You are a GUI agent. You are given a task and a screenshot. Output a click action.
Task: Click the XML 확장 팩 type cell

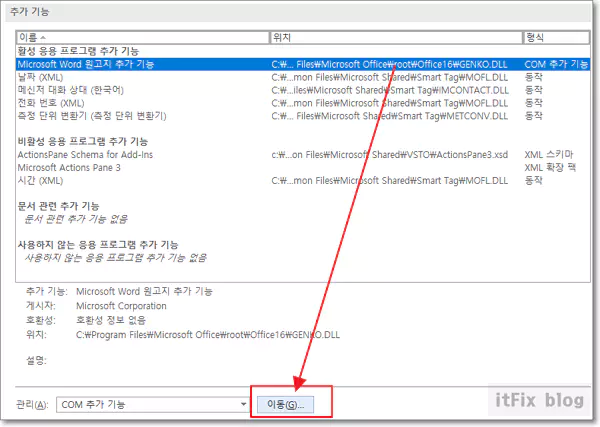point(550,168)
